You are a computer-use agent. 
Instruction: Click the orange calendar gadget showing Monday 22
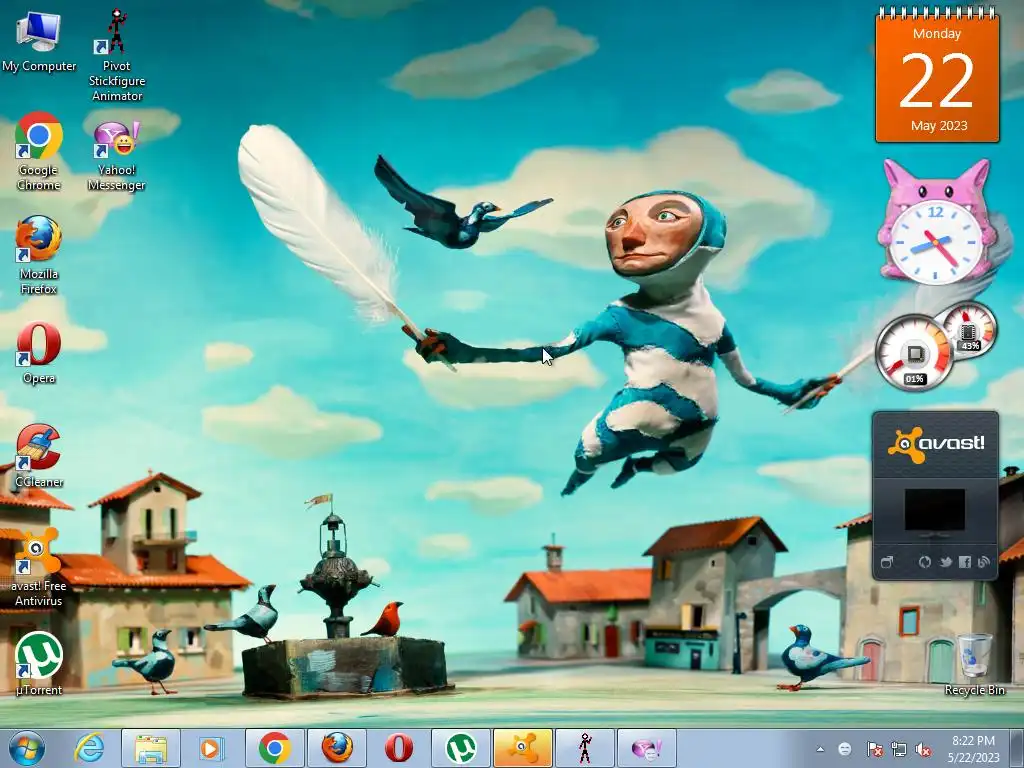point(937,75)
